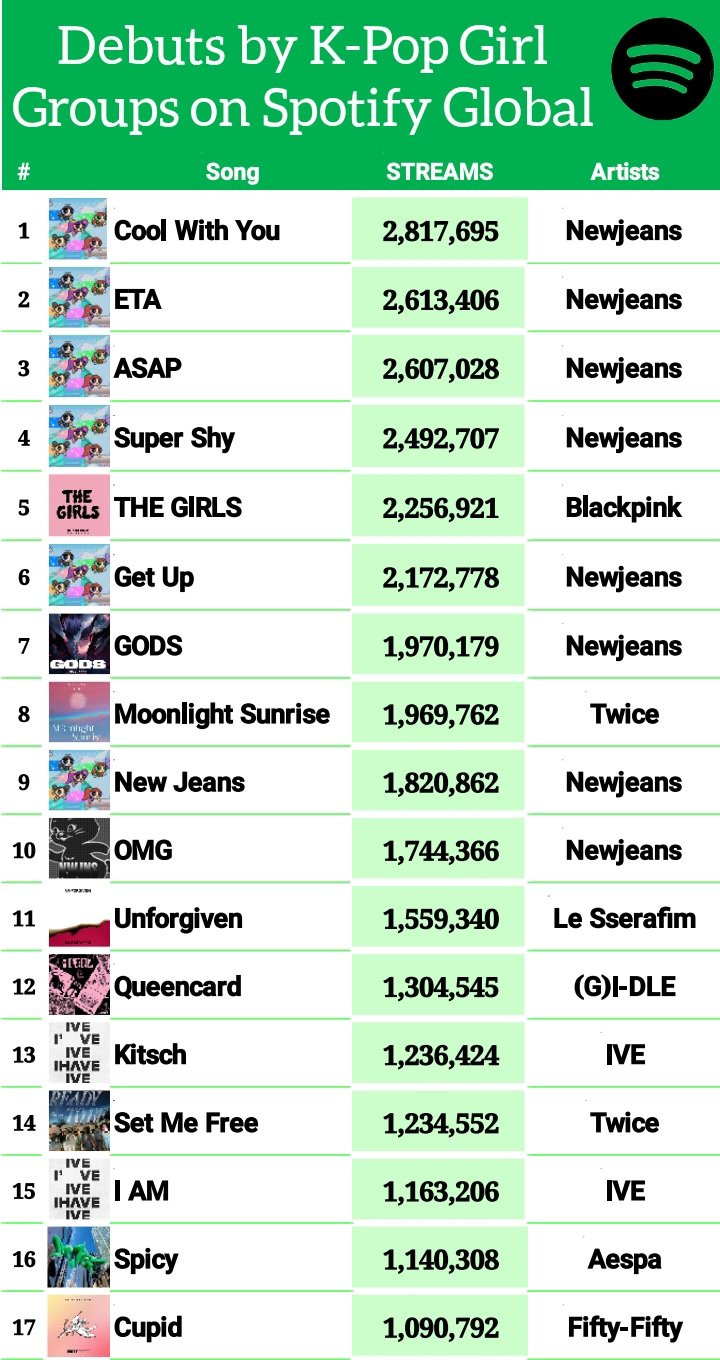
Task: Click the GODS album art
Action: 78,645
